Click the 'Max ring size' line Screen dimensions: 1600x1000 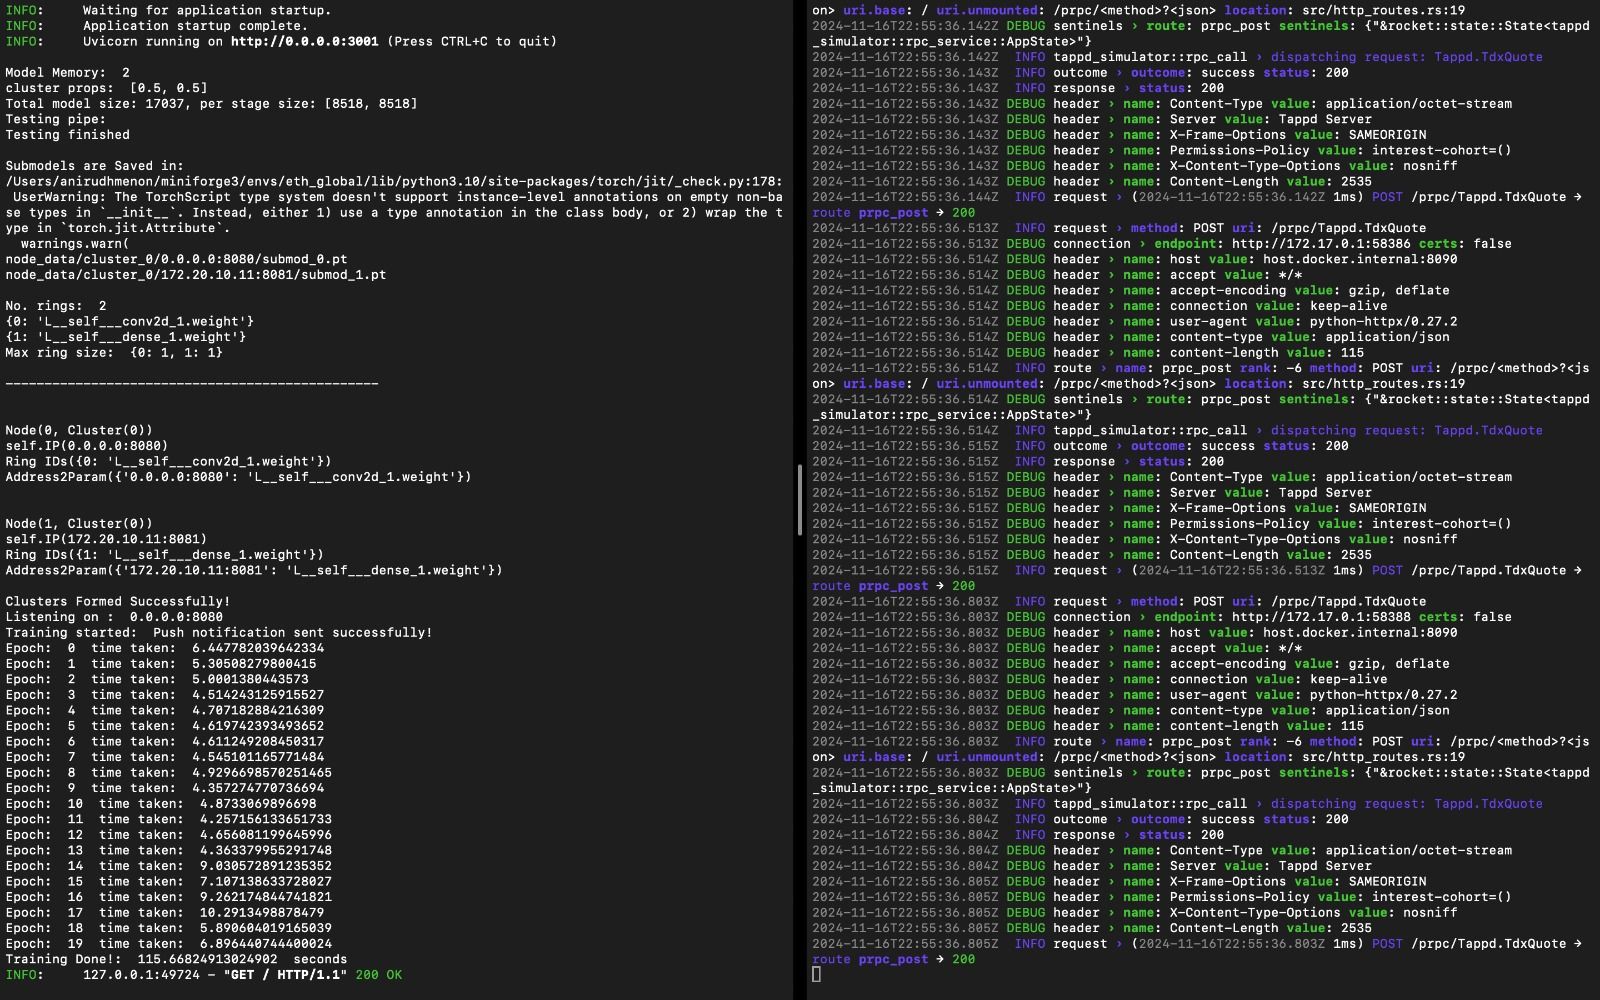[114, 352]
